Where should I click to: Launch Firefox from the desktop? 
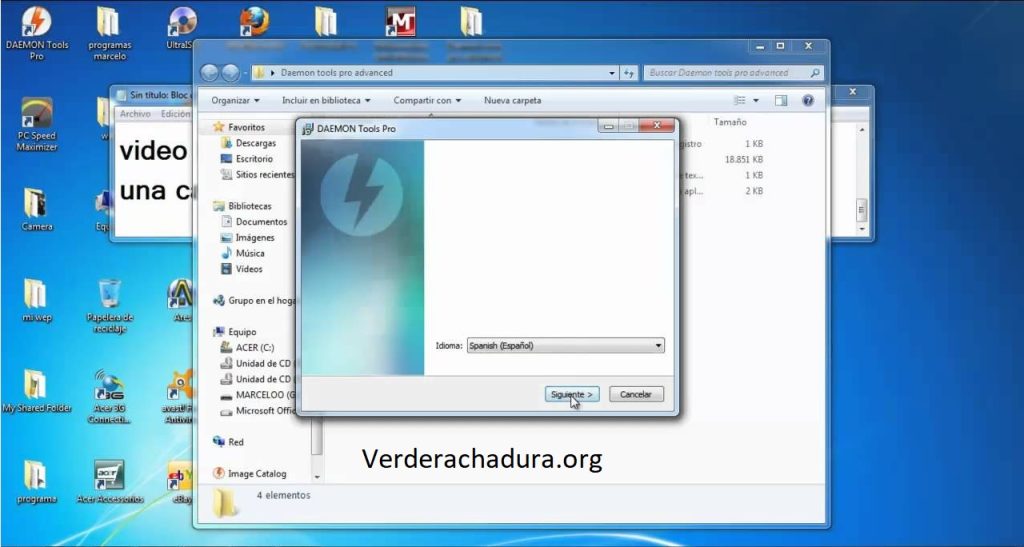pos(254,22)
